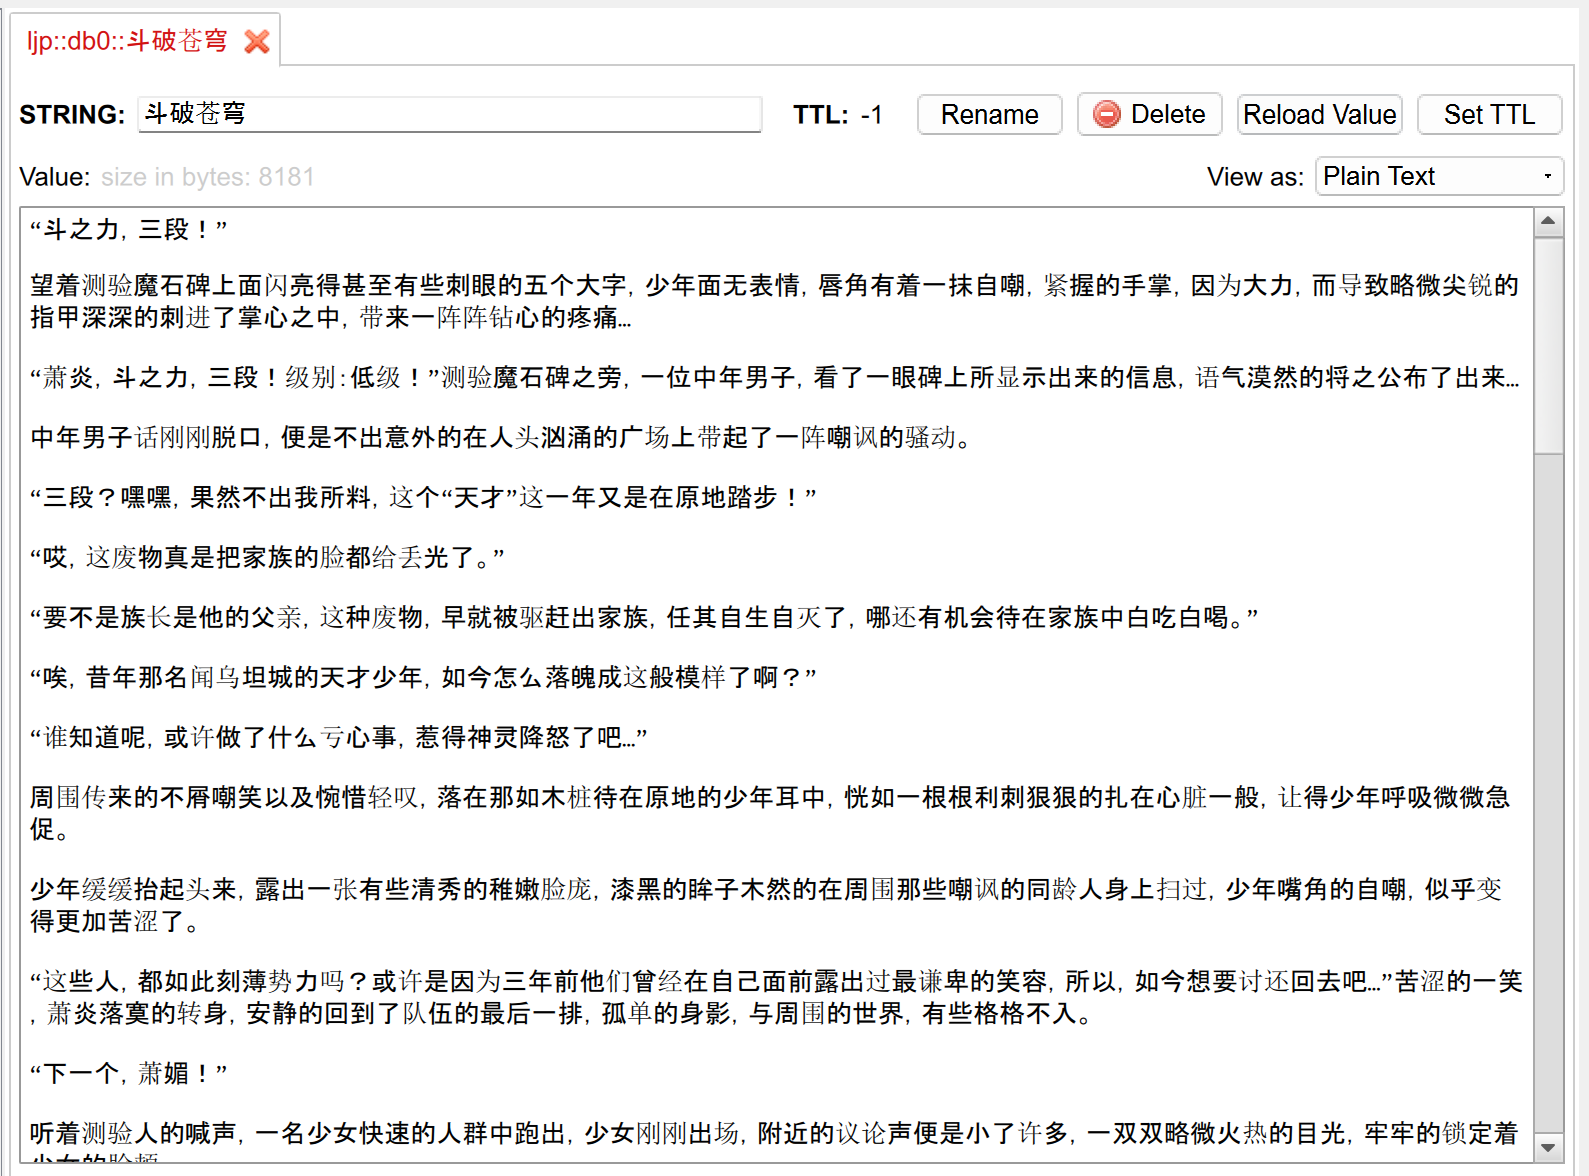This screenshot has width=1589, height=1176.
Task: Click the line “下一个，萧媚！”
Action: point(129,1074)
